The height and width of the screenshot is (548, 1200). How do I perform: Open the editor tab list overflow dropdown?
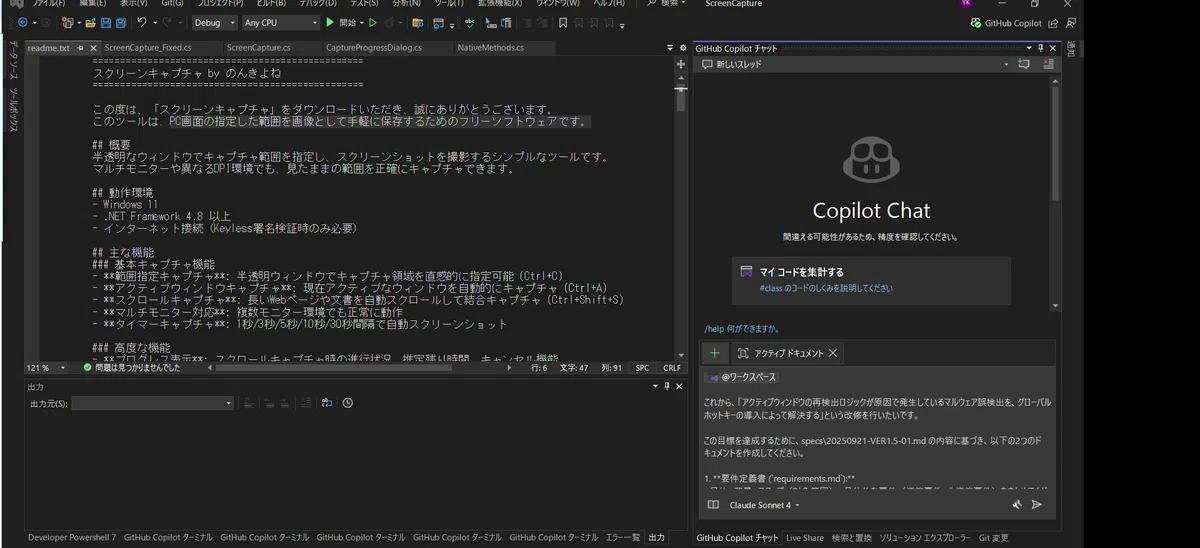669,47
